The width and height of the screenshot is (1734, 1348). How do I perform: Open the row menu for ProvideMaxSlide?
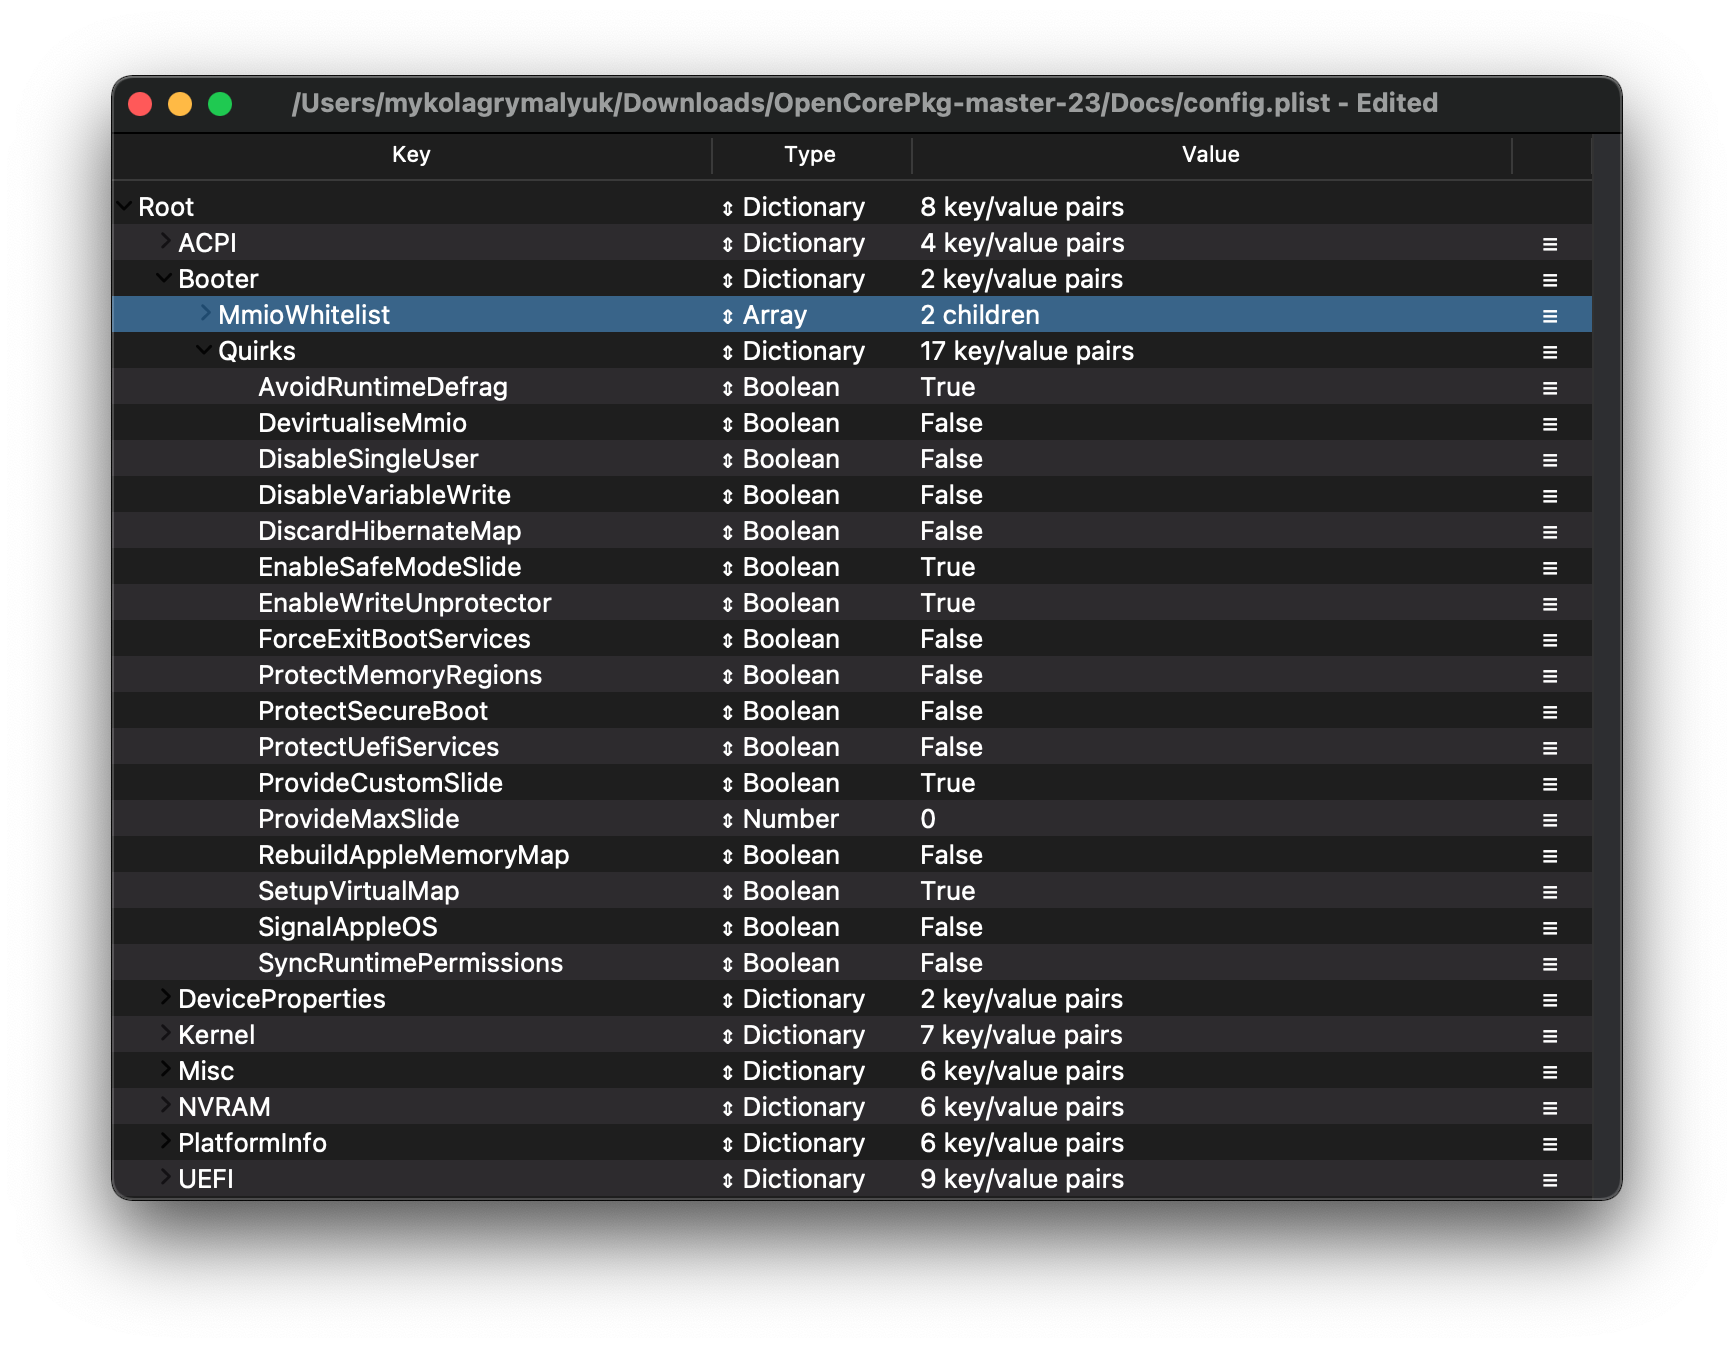1549,820
